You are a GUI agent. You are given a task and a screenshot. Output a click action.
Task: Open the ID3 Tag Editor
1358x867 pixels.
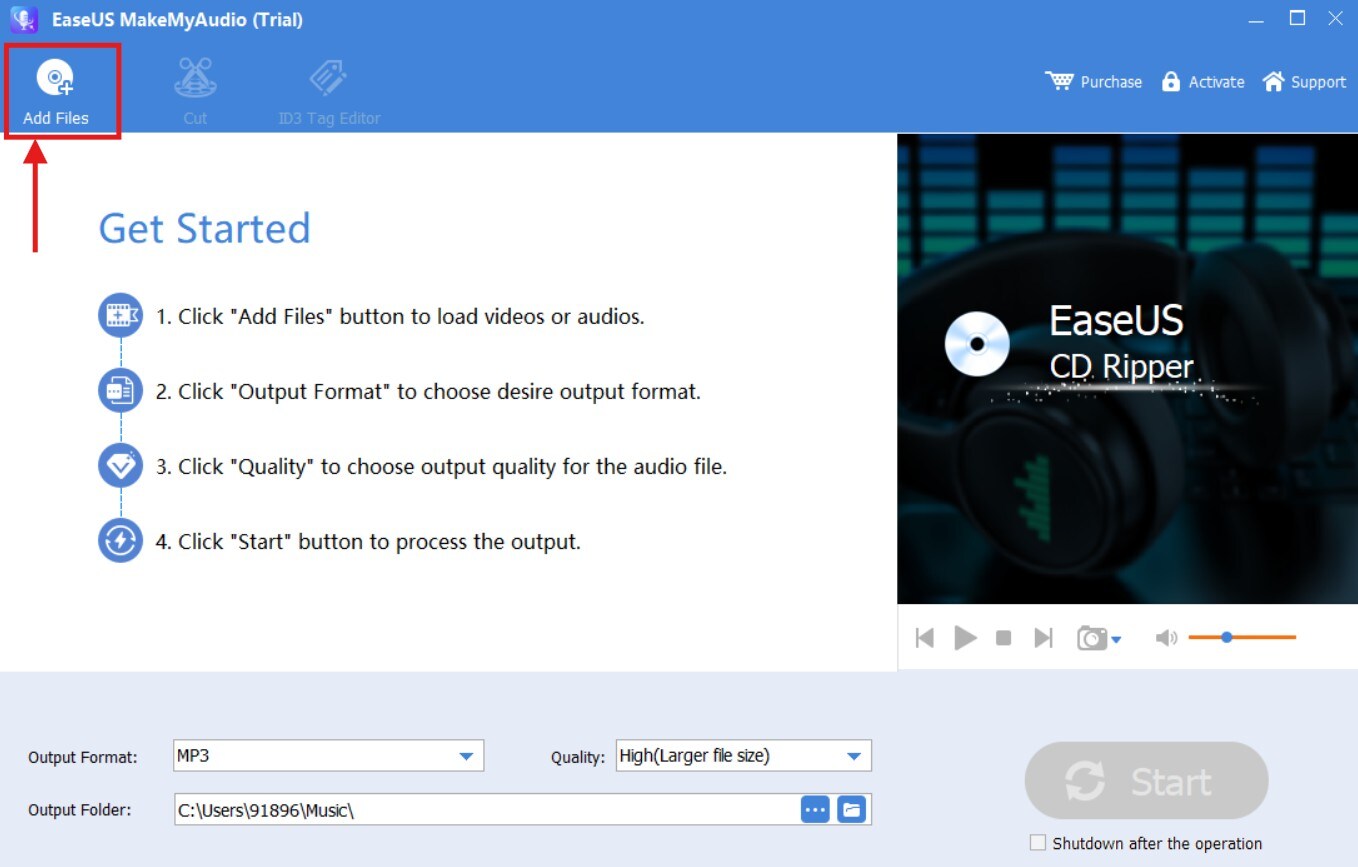point(329,92)
